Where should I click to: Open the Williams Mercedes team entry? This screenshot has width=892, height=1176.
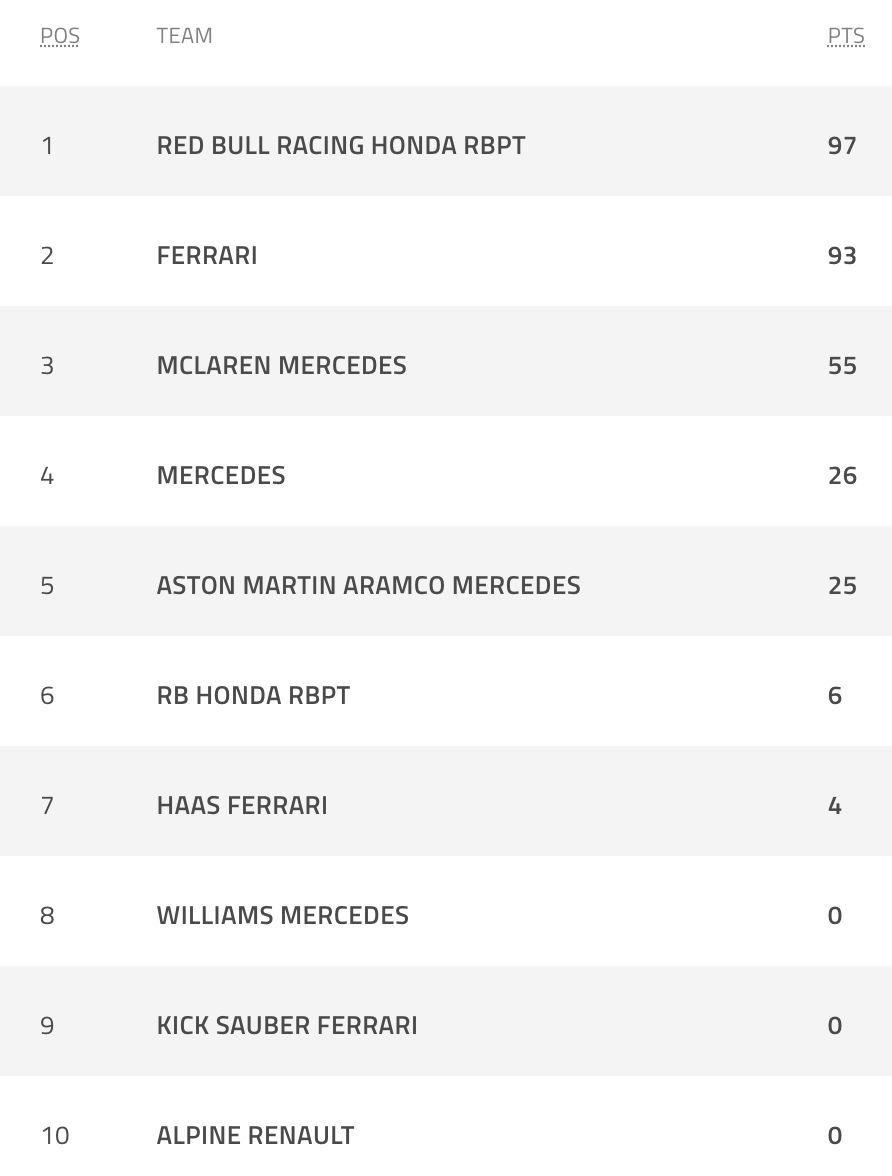pos(283,916)
